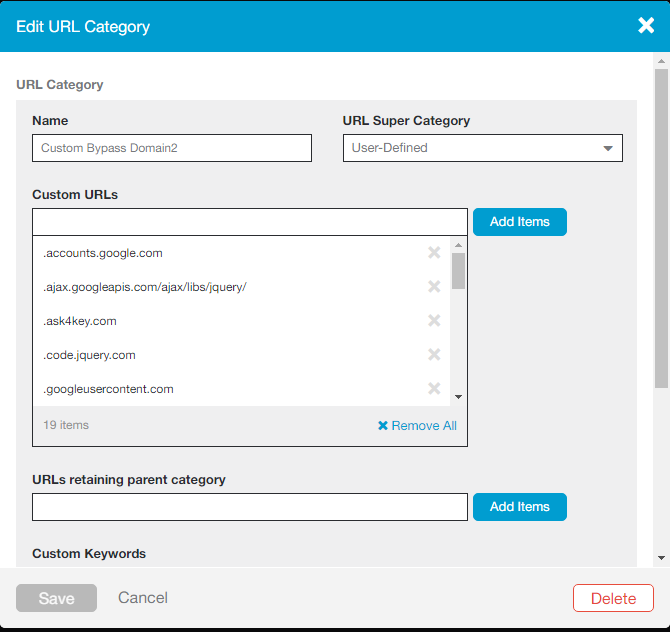This screenshot has height=632, width=670.
Task: Click Add Items for Custom URLs
Action: pyautogui.click(x=520, y=222)
